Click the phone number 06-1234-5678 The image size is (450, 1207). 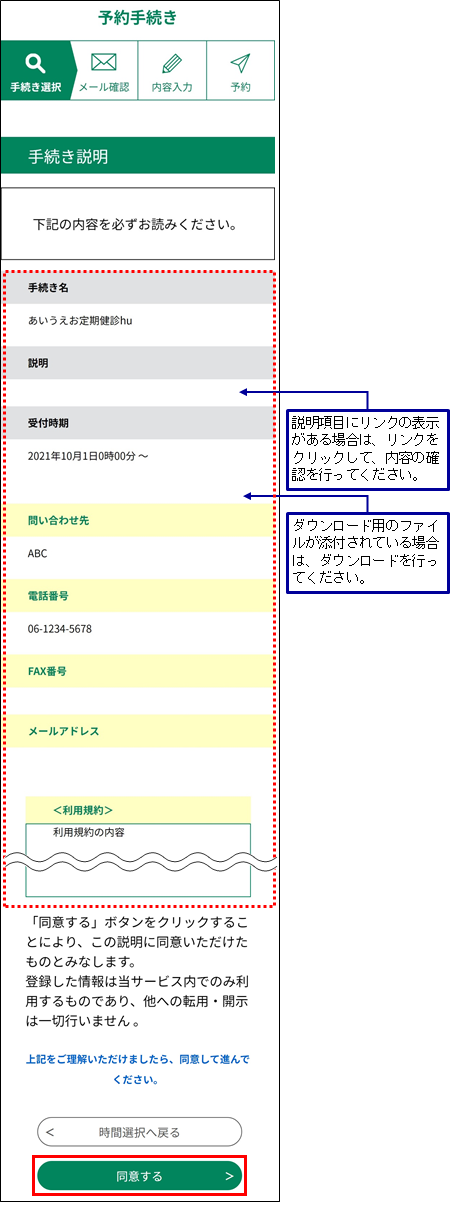60,629
